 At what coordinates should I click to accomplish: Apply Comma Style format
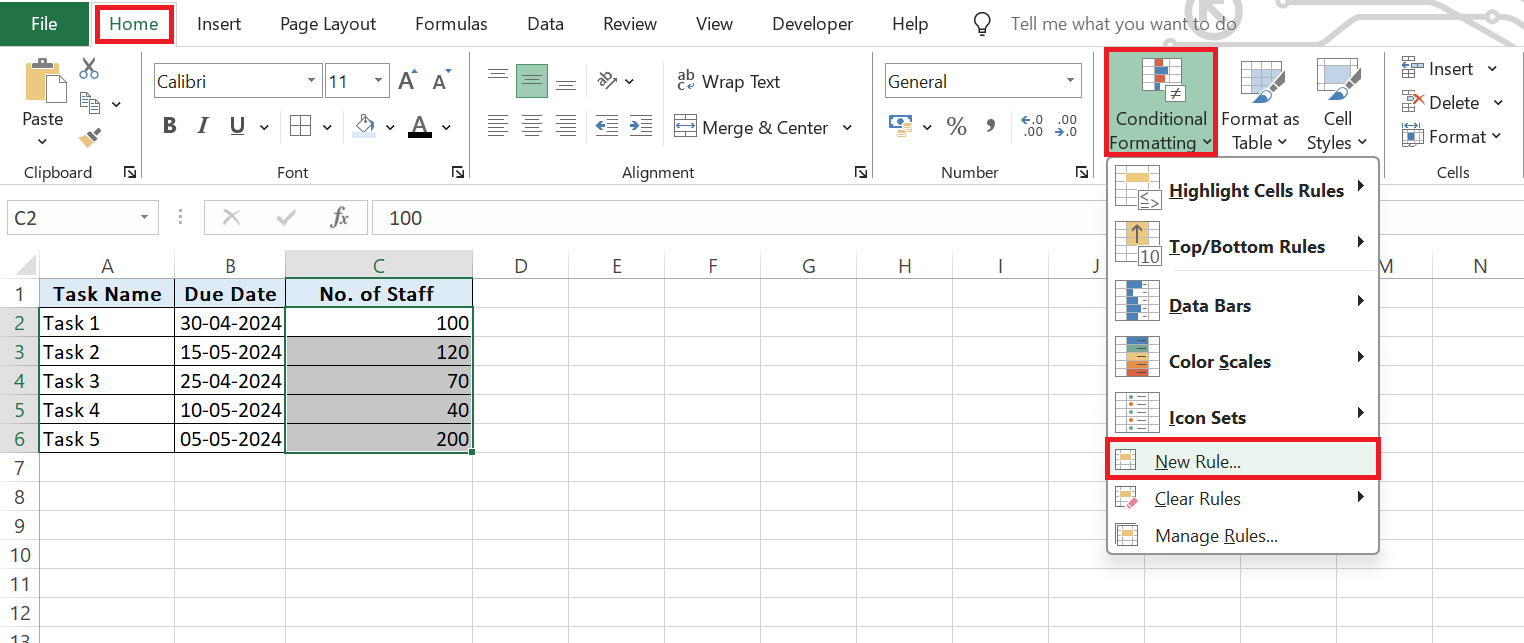pyautogui.click(x=991, y=126)
